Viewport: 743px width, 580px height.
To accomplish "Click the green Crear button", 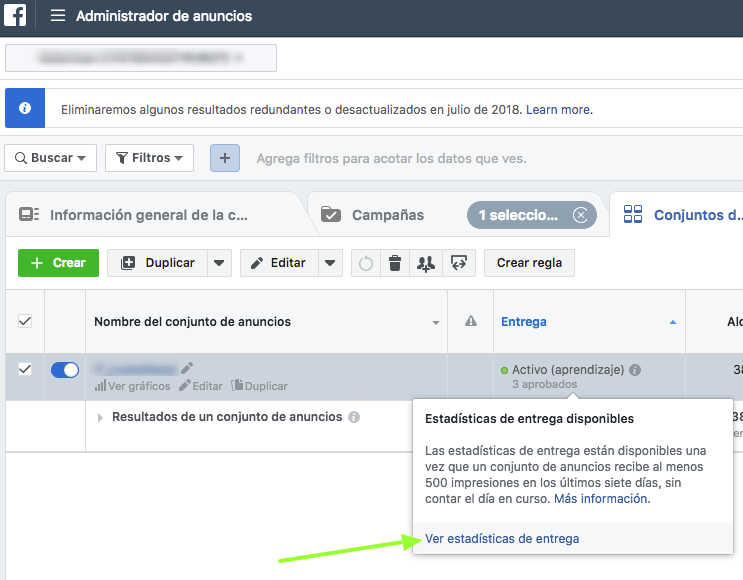I will pyautogui.click(x=58, y=263).
